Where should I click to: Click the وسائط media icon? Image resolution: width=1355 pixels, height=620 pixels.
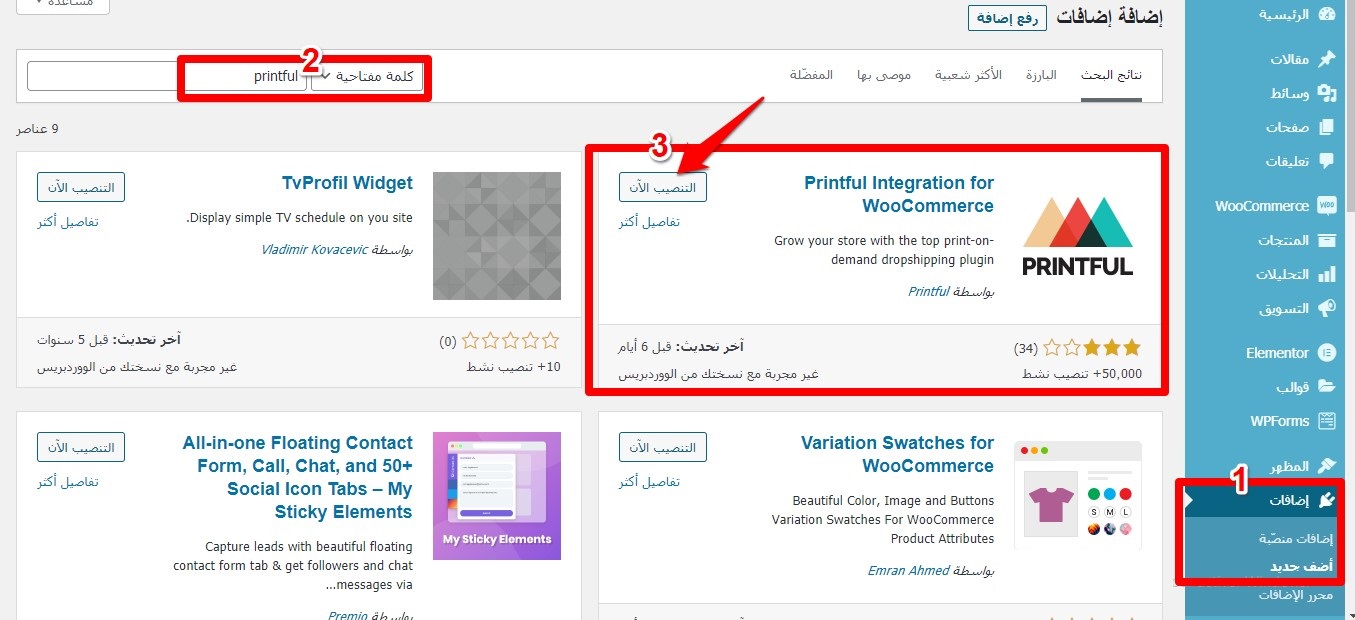1327,93
